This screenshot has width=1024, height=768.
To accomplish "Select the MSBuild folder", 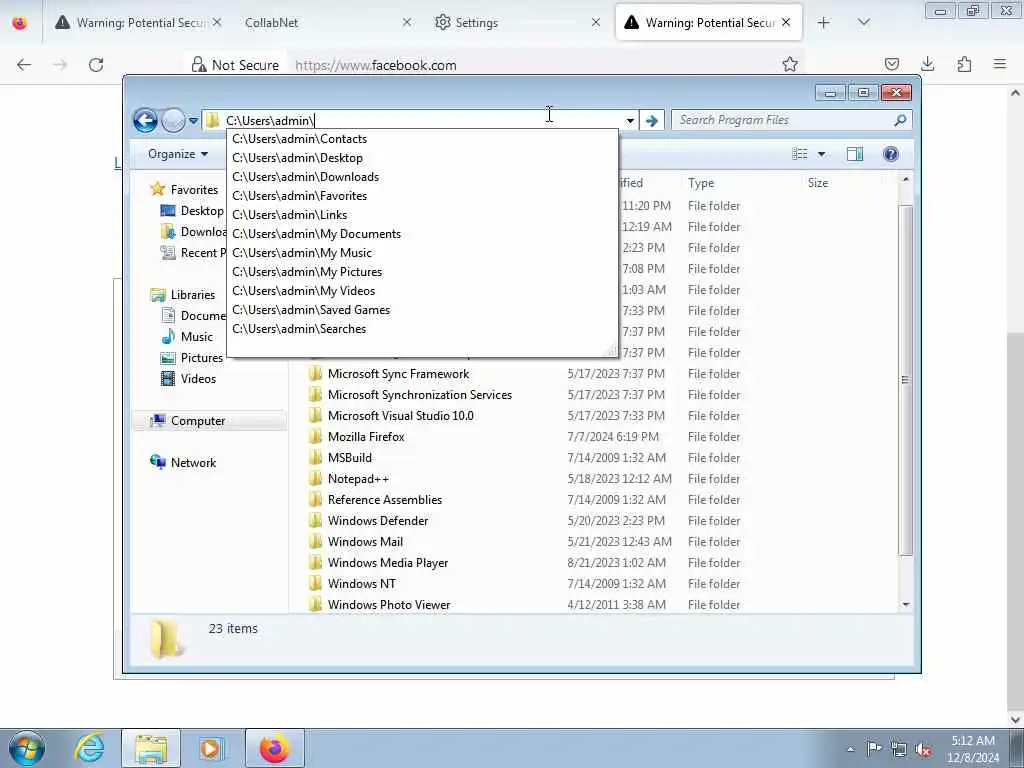I will point(349,458).
